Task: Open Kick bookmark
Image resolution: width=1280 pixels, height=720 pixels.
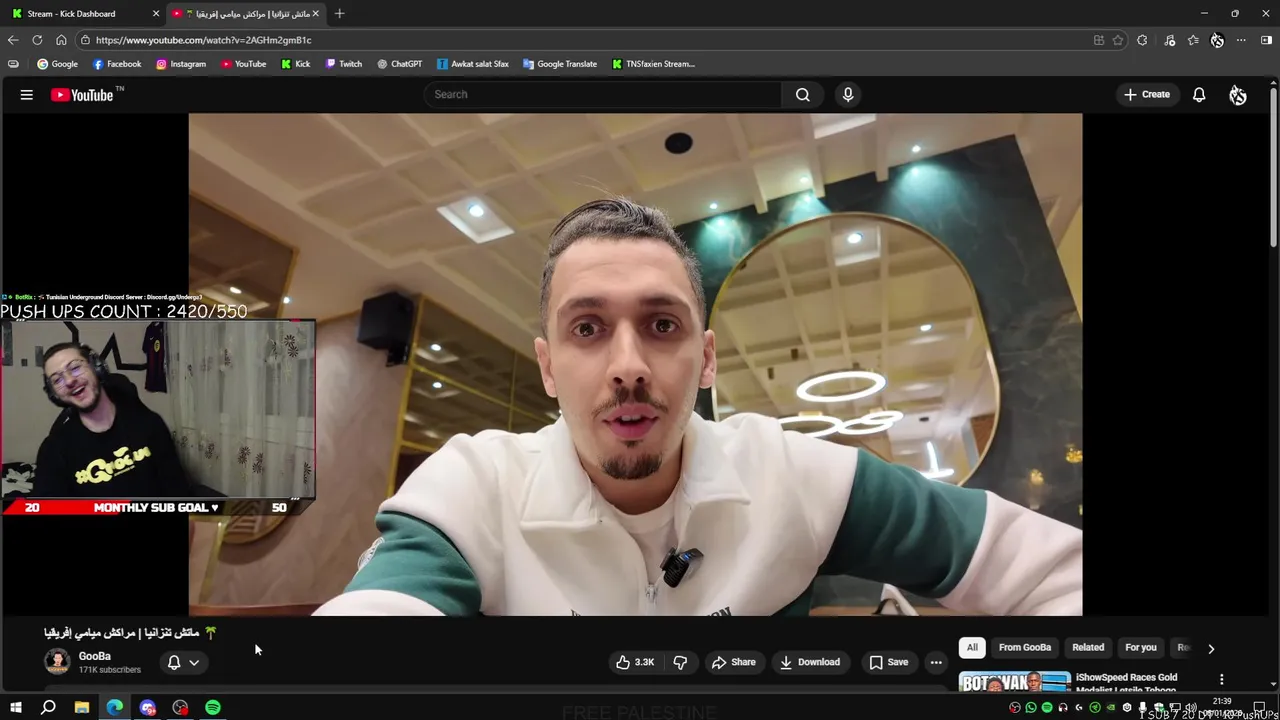Action: pyautogui.click(x=296, y=64)
